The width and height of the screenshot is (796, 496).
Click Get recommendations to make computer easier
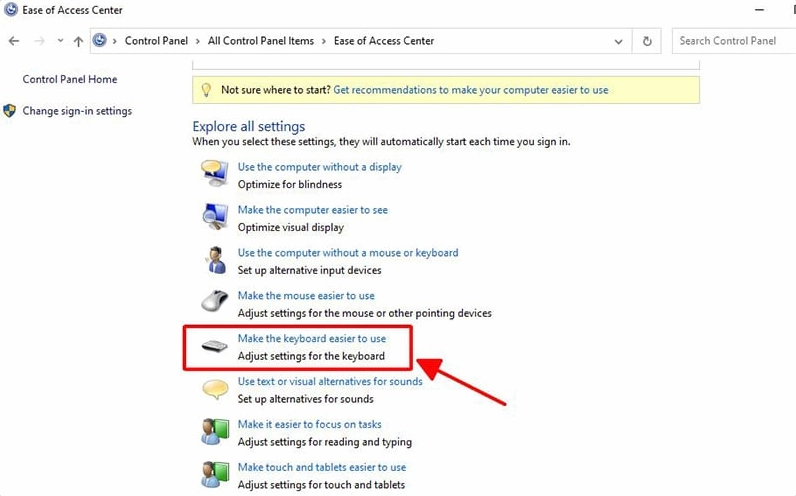coord(471,90)
